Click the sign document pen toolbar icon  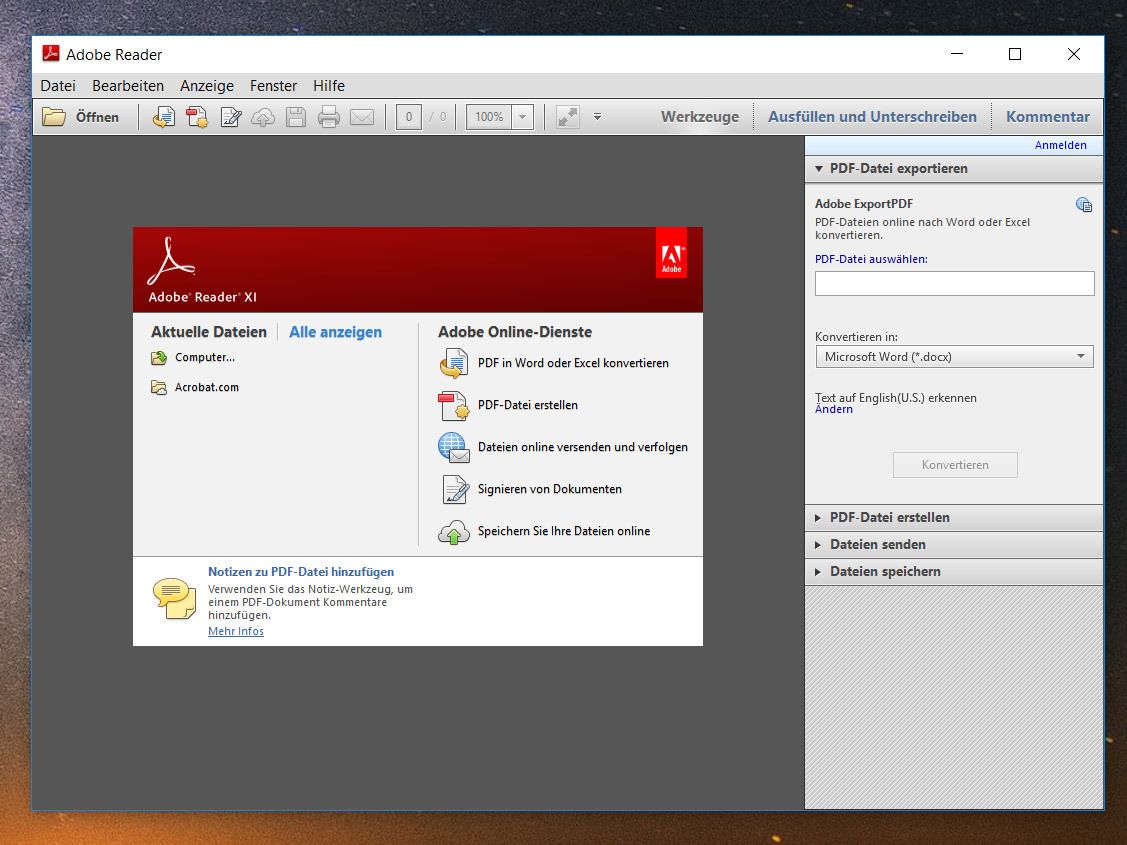tap(231, 116)
